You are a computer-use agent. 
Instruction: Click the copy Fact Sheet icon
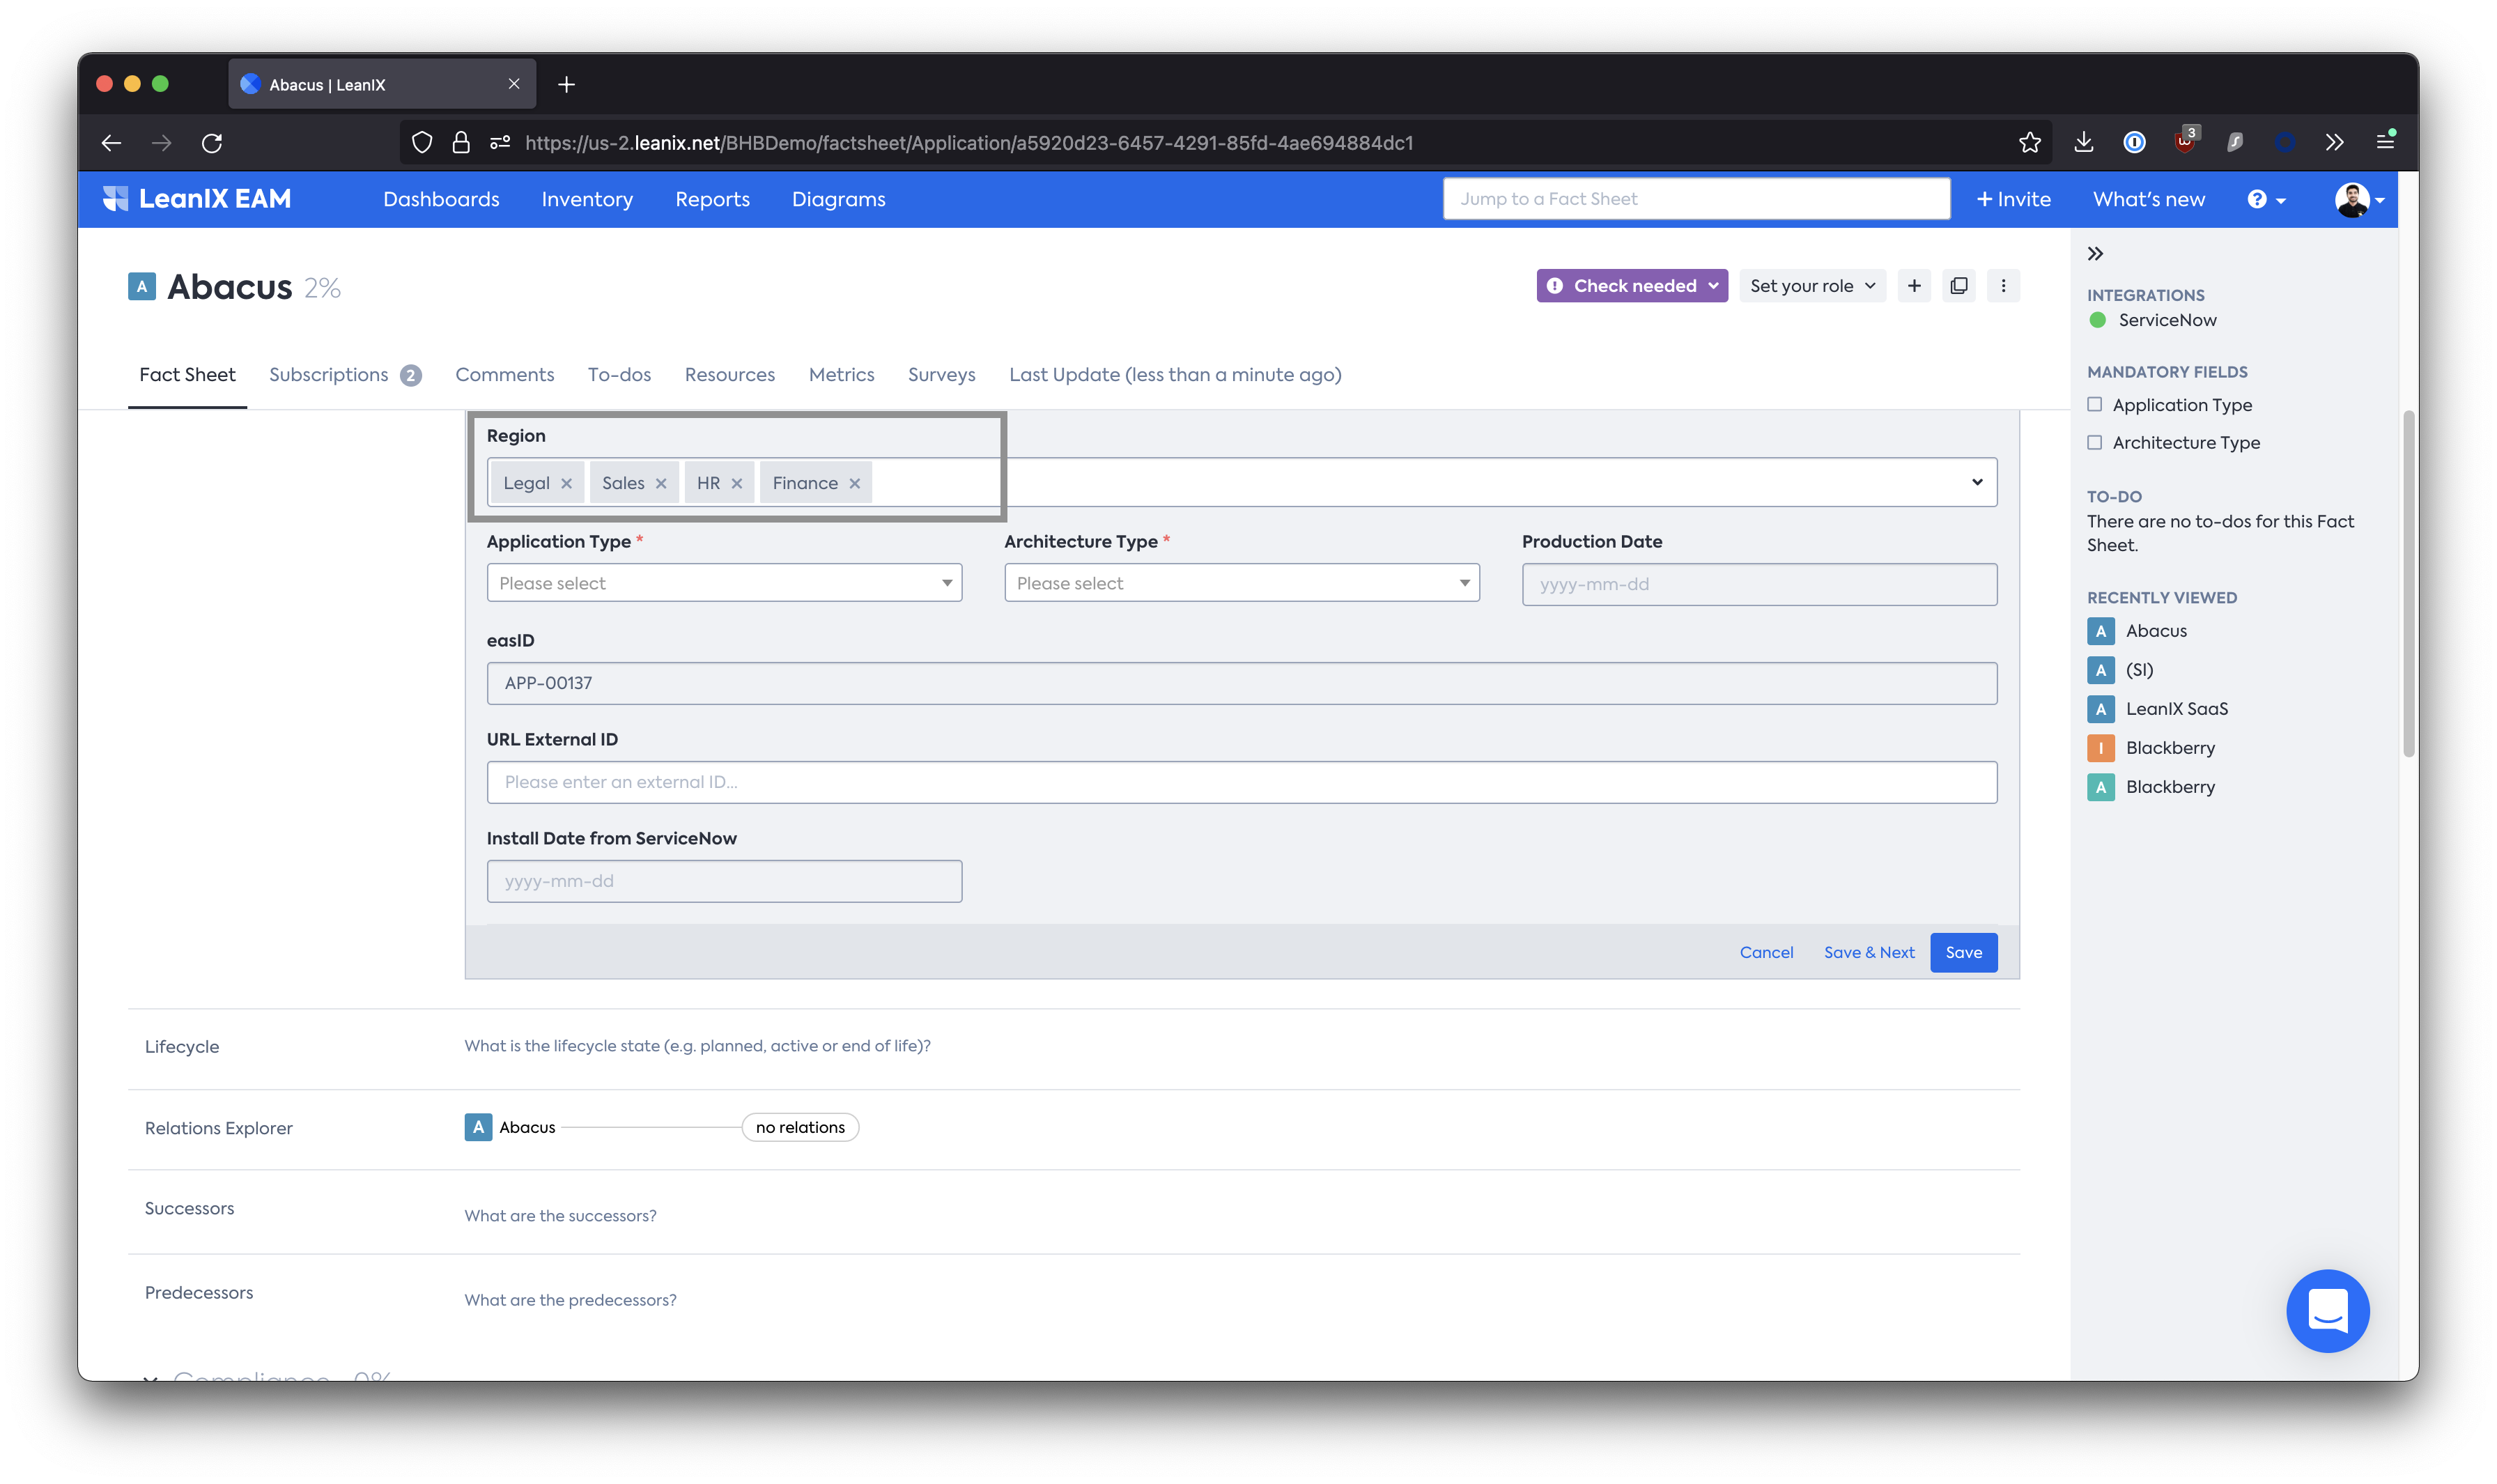(1958, 286)
